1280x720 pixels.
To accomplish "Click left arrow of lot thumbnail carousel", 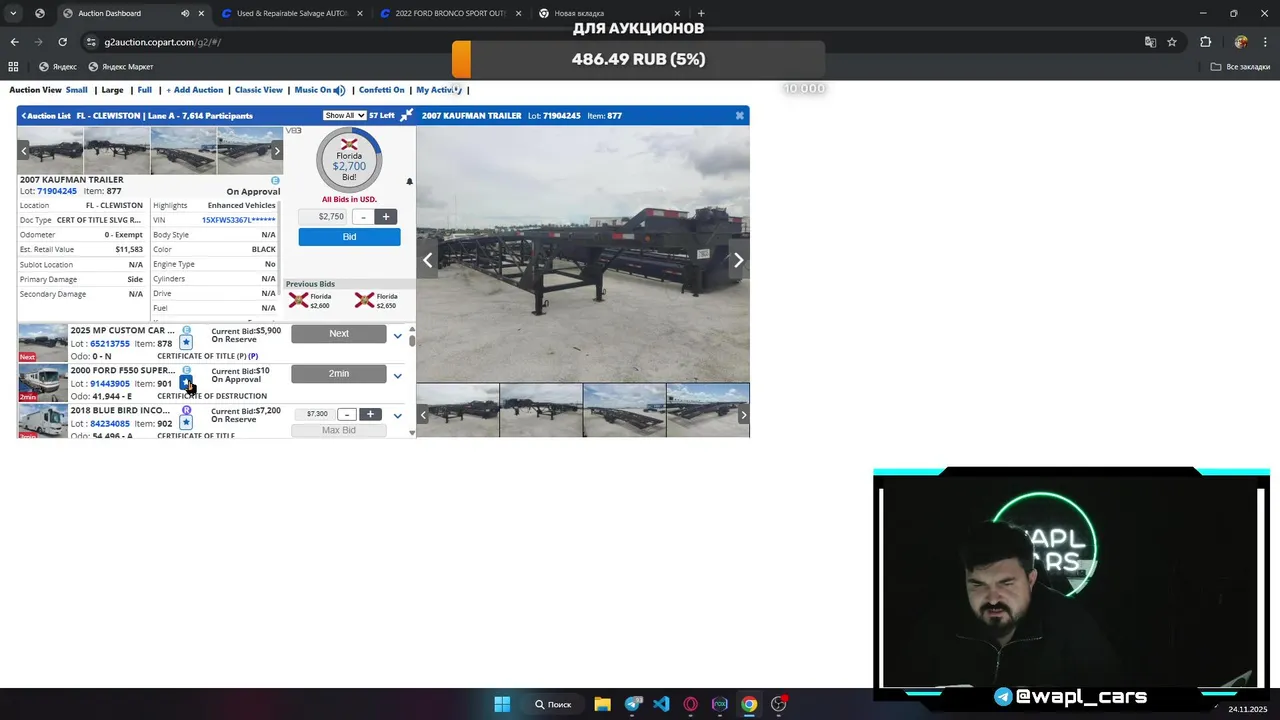I will 24,151.
